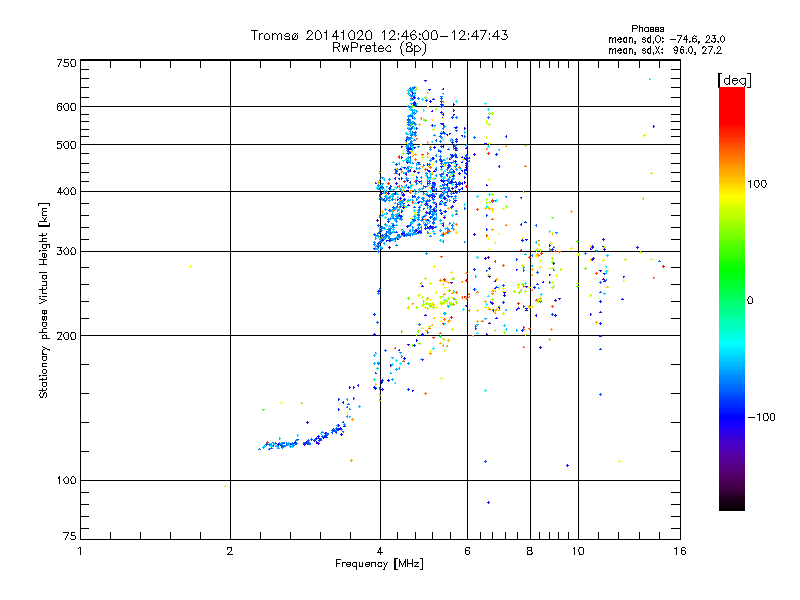Click the "300" y-axis tick label
The image size is (800, 600).
[x=66, y=251]
